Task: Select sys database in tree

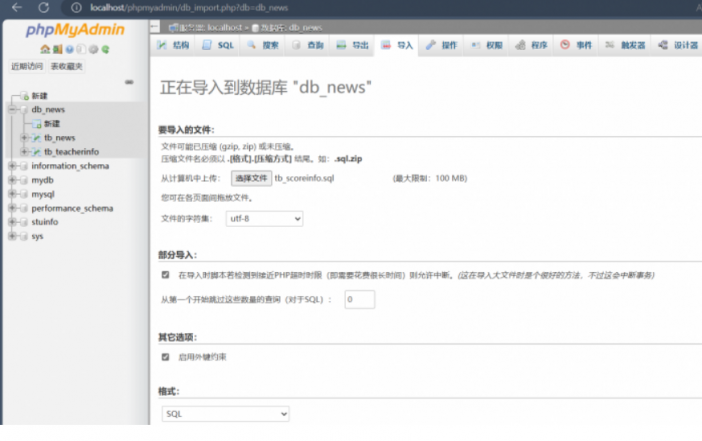Action: 37,236
